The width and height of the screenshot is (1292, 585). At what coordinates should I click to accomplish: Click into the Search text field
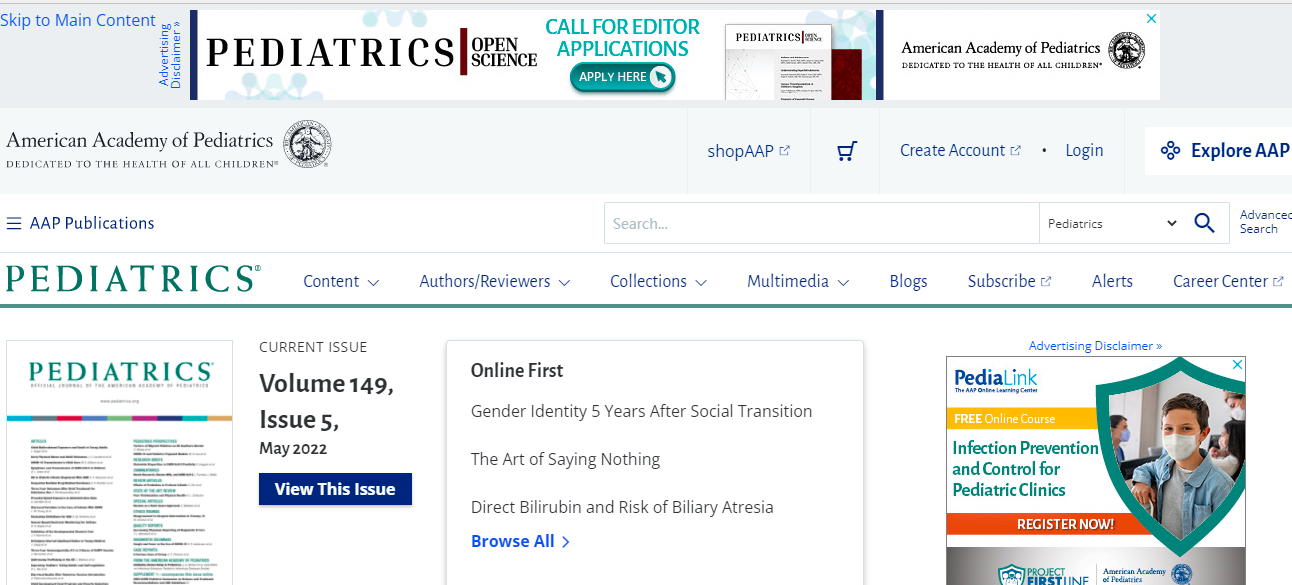click(x=820, y=223)
